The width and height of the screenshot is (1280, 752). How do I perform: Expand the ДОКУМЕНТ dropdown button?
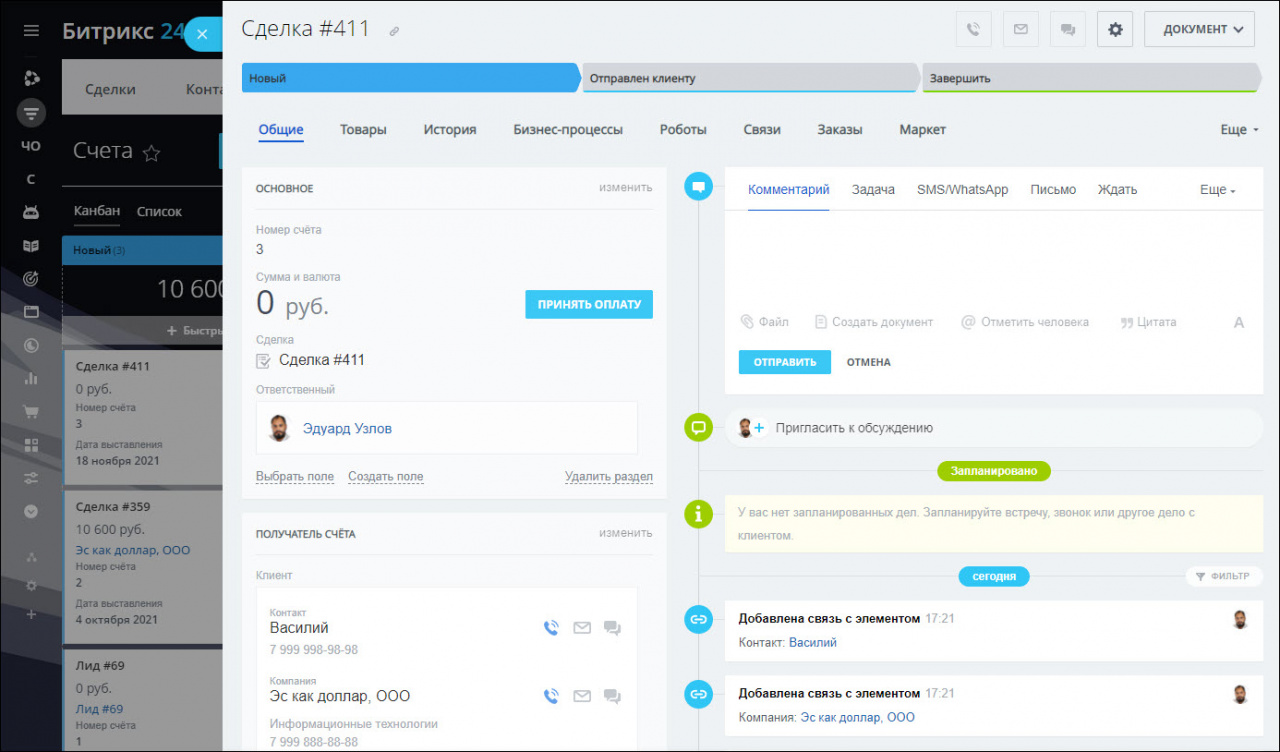1199,29
